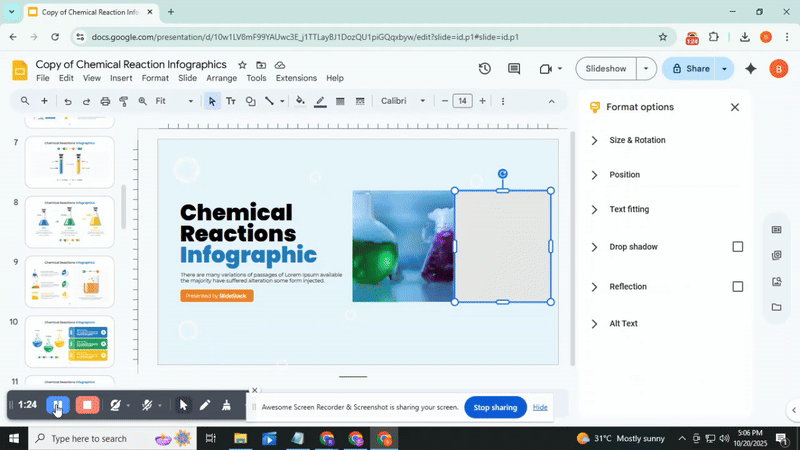This screenshot has height=450, width=800.
Task: Select slide 8 thumbnail
Action: [69, 221]
